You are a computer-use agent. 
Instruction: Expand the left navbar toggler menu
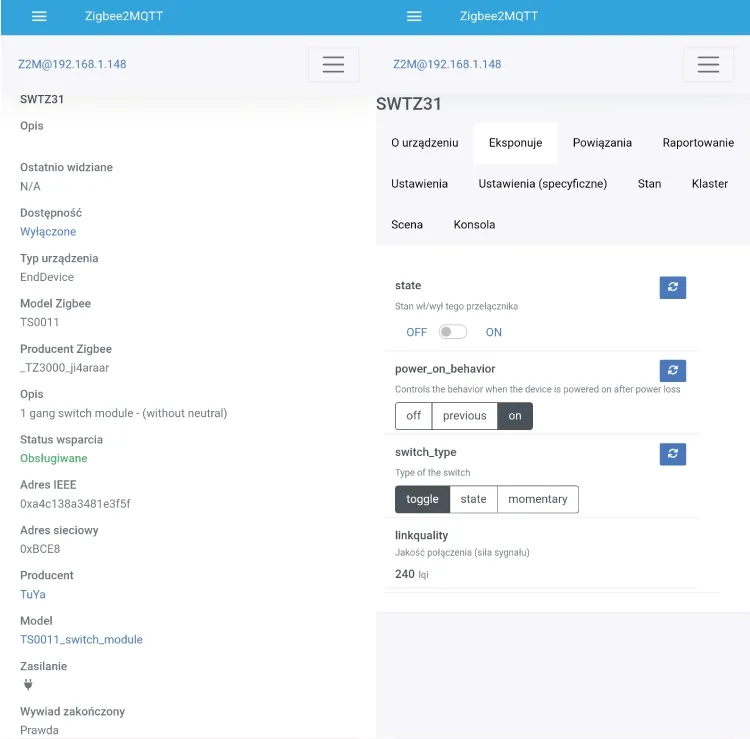click(333, 65)
